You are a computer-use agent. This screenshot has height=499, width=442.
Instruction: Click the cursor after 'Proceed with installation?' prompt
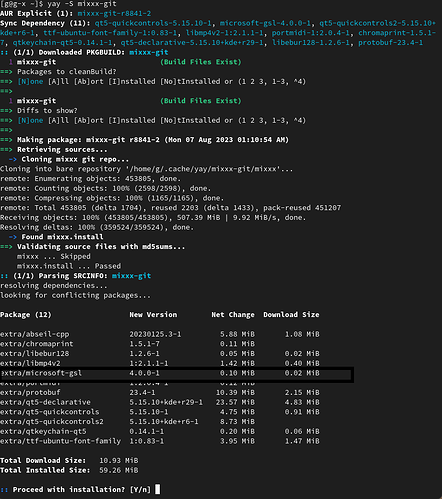click(x=158, y=489)
